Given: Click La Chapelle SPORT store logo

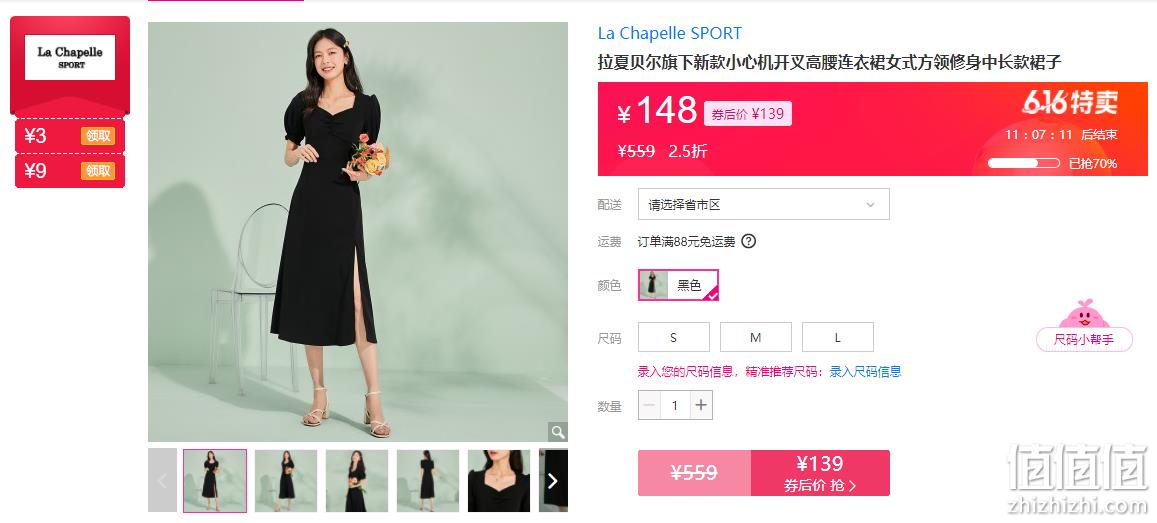Looking at the screenshot, I should 70,58.
